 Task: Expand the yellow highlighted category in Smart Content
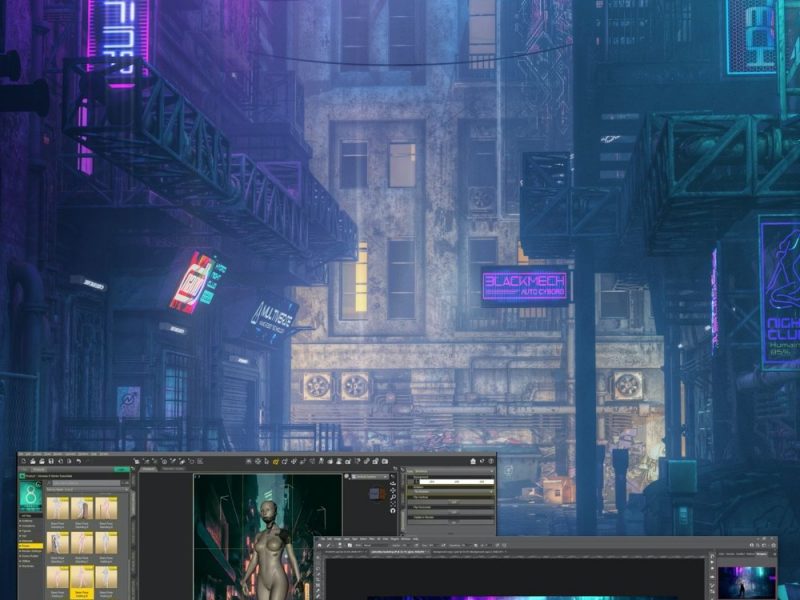[x=31, y=546]
